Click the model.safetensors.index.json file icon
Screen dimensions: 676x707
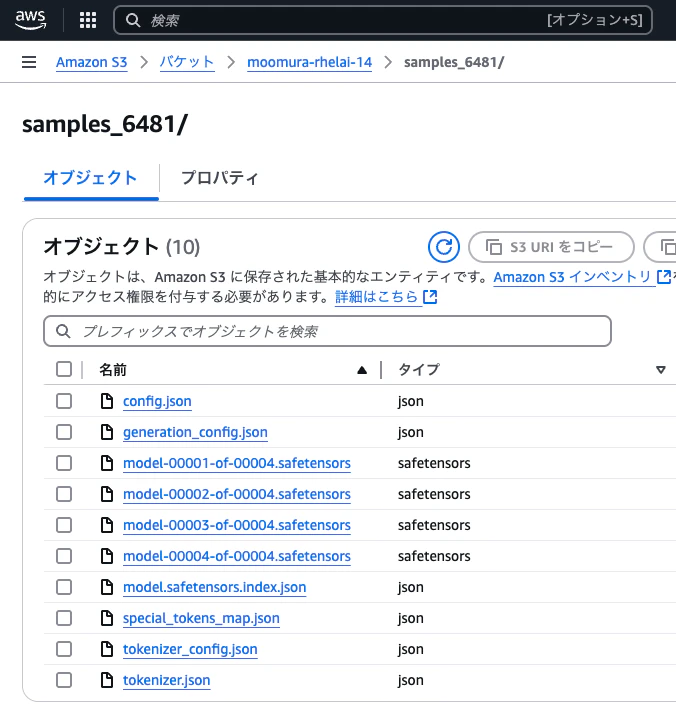tap(107, 587)
